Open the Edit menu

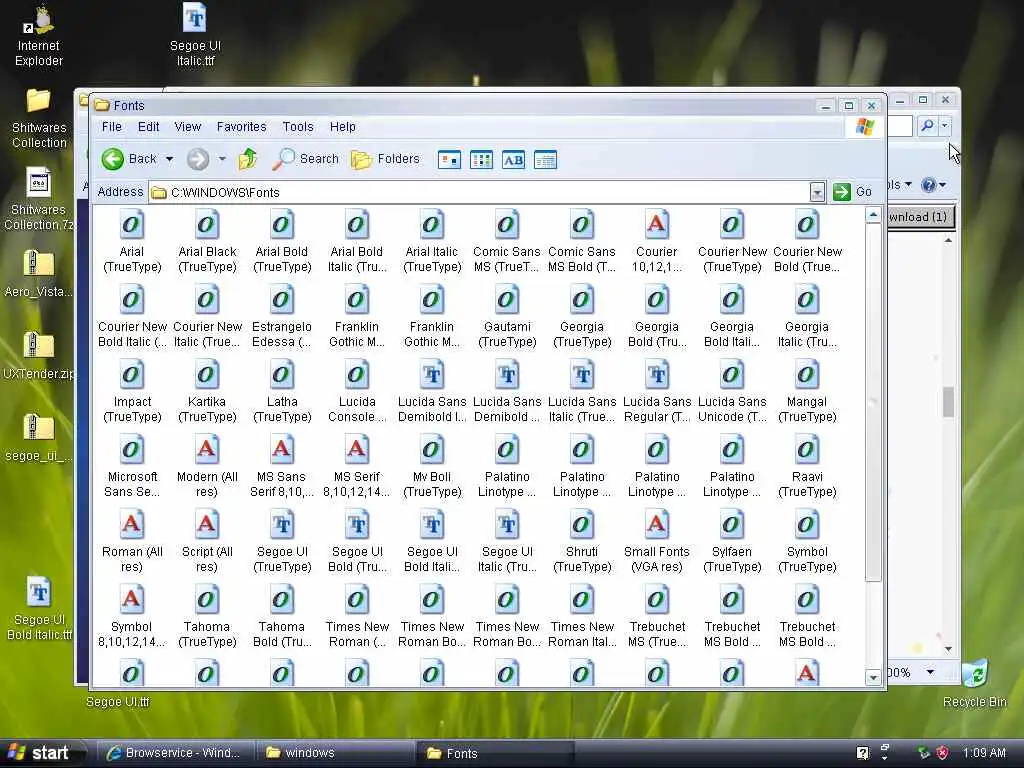[x=148, y=127]
